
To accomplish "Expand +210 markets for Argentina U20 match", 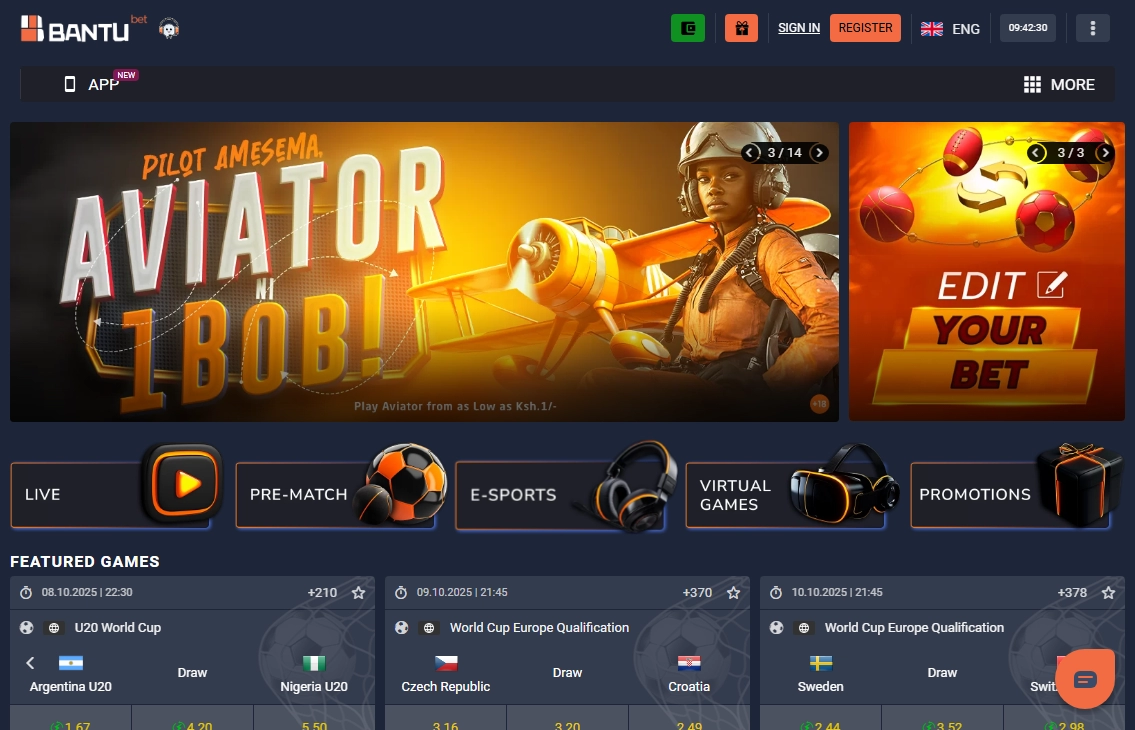I will point(322,592).
